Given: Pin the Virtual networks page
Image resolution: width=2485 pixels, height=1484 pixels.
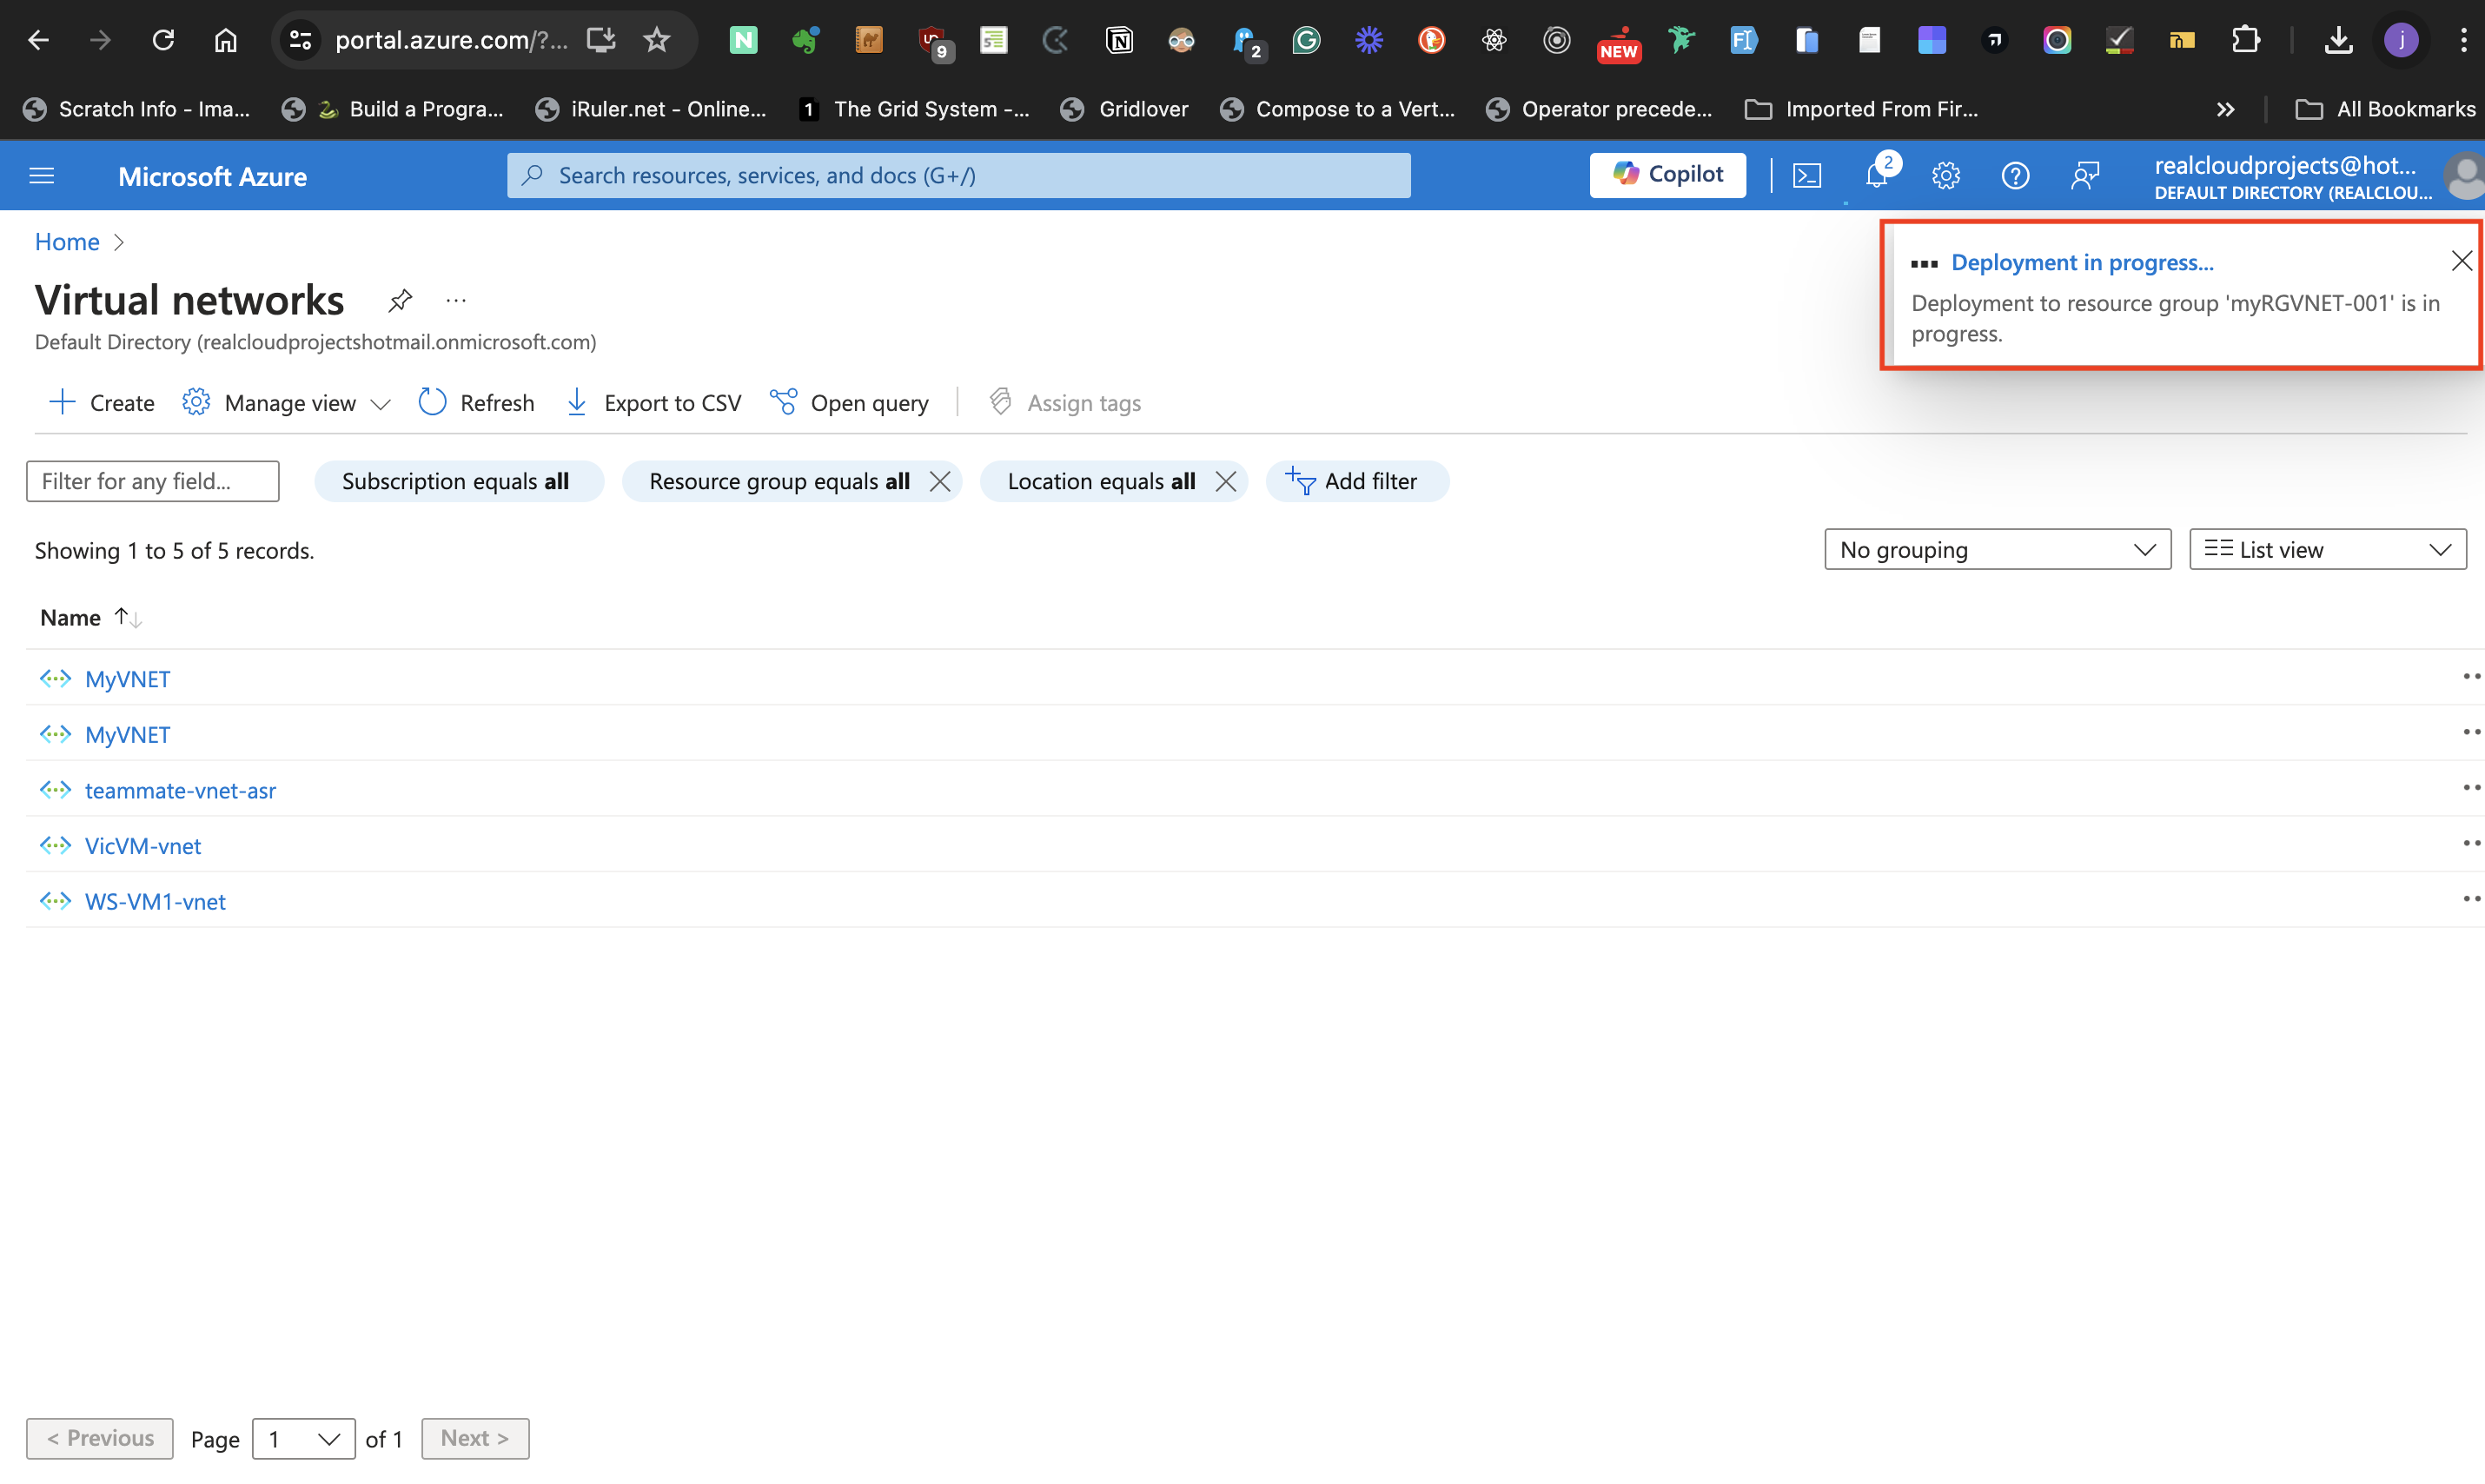Looking at the screenshot, I should click(x=400, y=300).
